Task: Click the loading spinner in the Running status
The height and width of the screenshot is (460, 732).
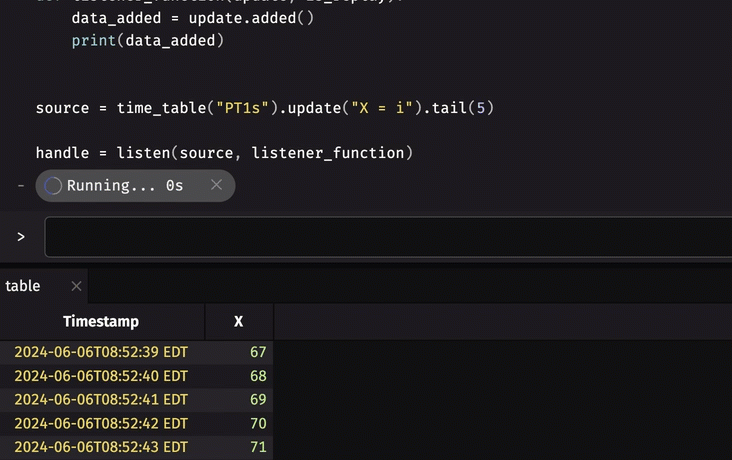Action: [53, 186]
